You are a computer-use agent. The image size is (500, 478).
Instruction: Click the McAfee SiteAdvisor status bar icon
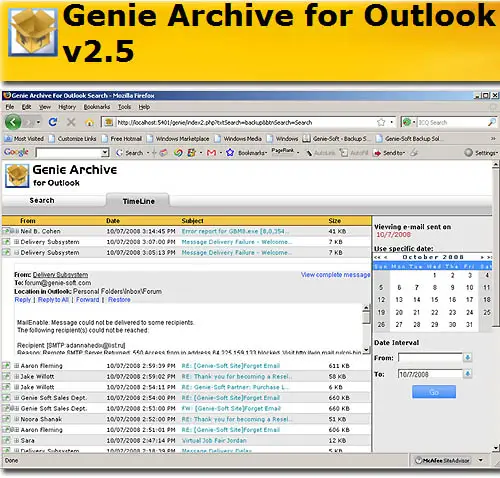443,460
